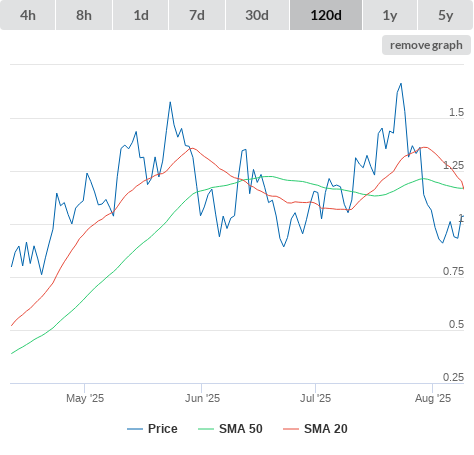Click the remove graph button
The height and width of the screenshot is (455, 474).
coord(426,45)
